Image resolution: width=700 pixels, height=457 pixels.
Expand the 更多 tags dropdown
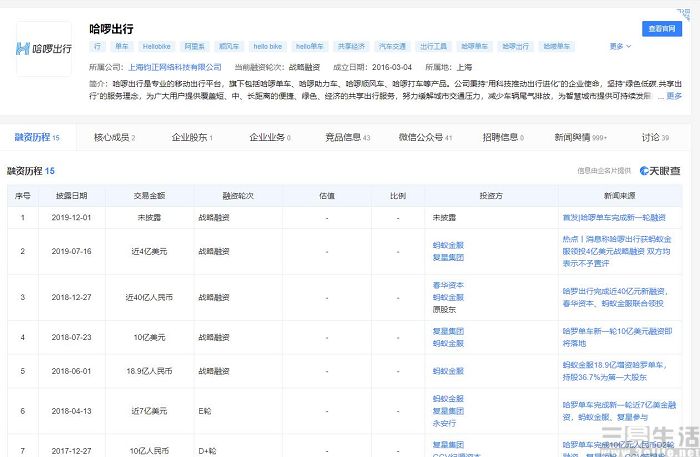[x=620, y=46]
